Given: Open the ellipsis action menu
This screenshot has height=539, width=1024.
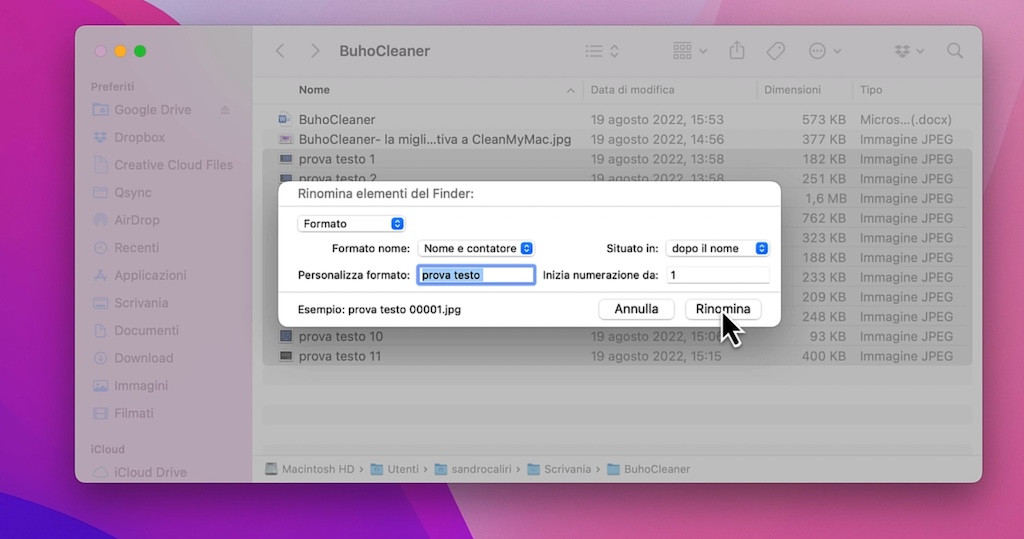Looking at the screenshot, I should click(824, 51).
